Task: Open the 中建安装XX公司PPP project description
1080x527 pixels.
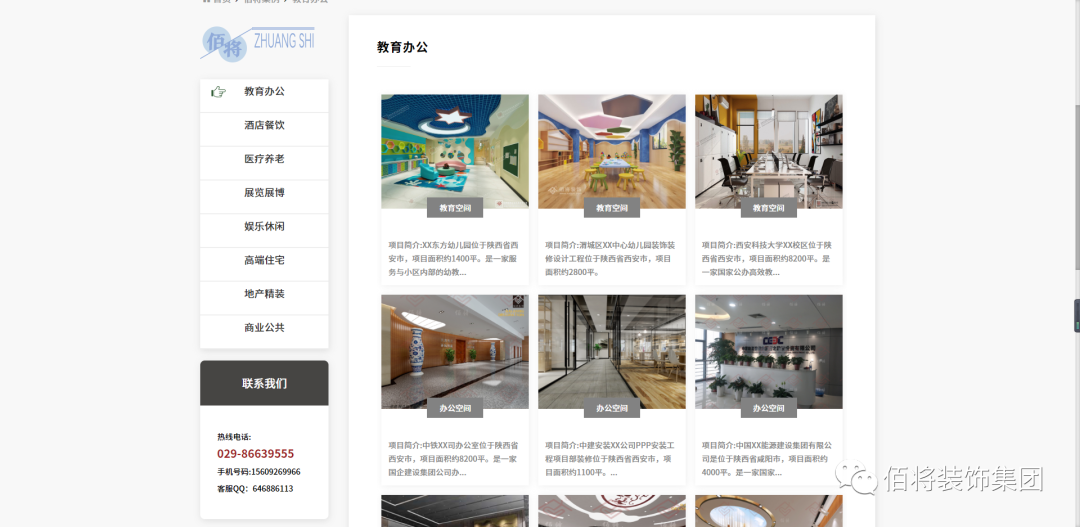Action: (x=610, y=459)
